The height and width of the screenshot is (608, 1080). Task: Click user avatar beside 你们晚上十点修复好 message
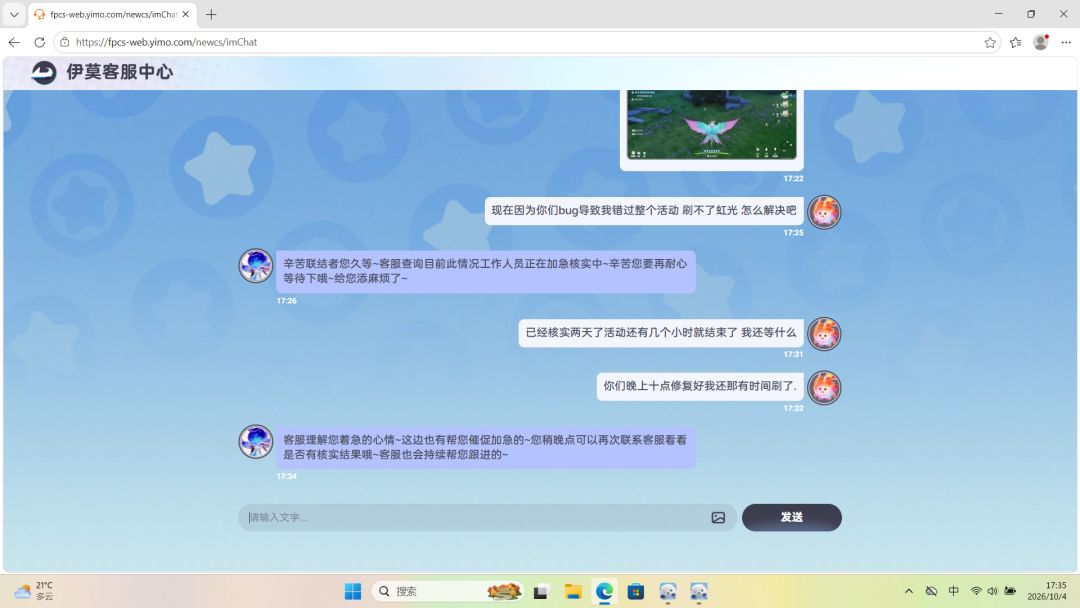[824, 388]
